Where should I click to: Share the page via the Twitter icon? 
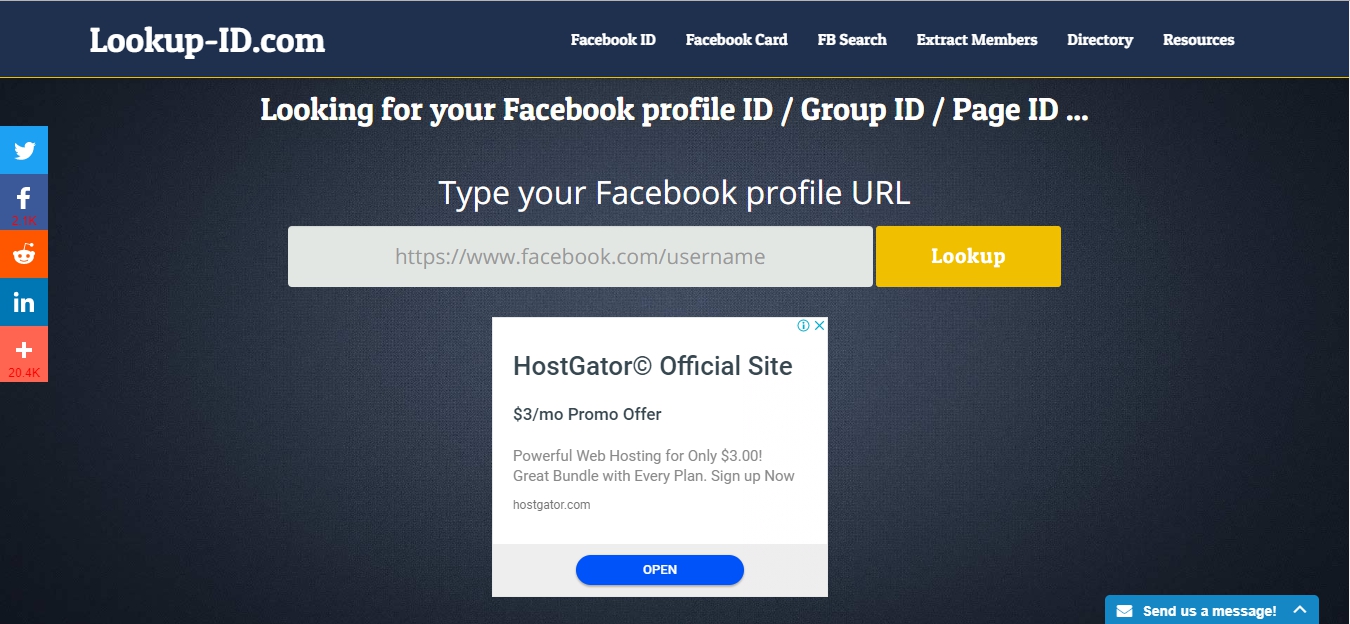point(24,151)
